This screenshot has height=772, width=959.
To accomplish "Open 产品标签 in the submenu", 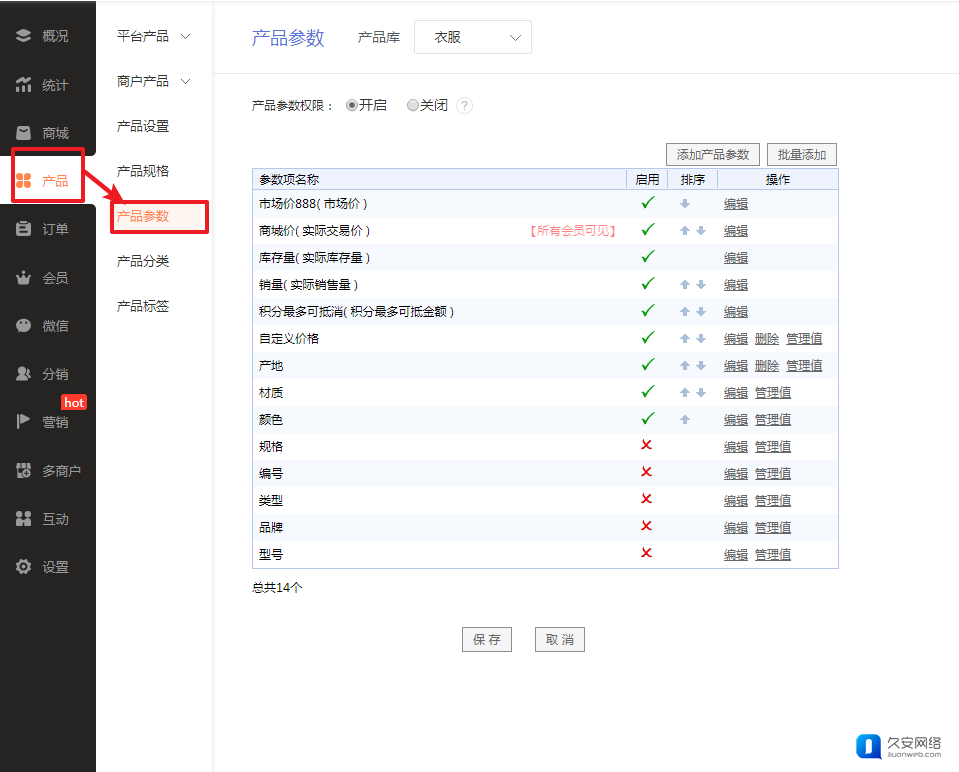I will click(143, 306).
